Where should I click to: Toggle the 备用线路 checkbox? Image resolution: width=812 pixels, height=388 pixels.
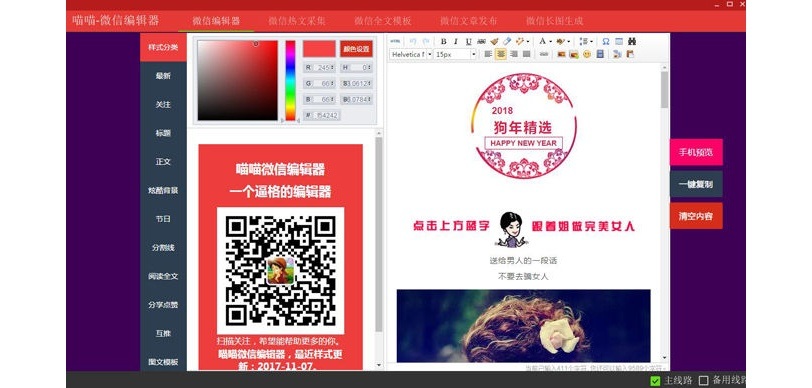(x=703, y=381)
